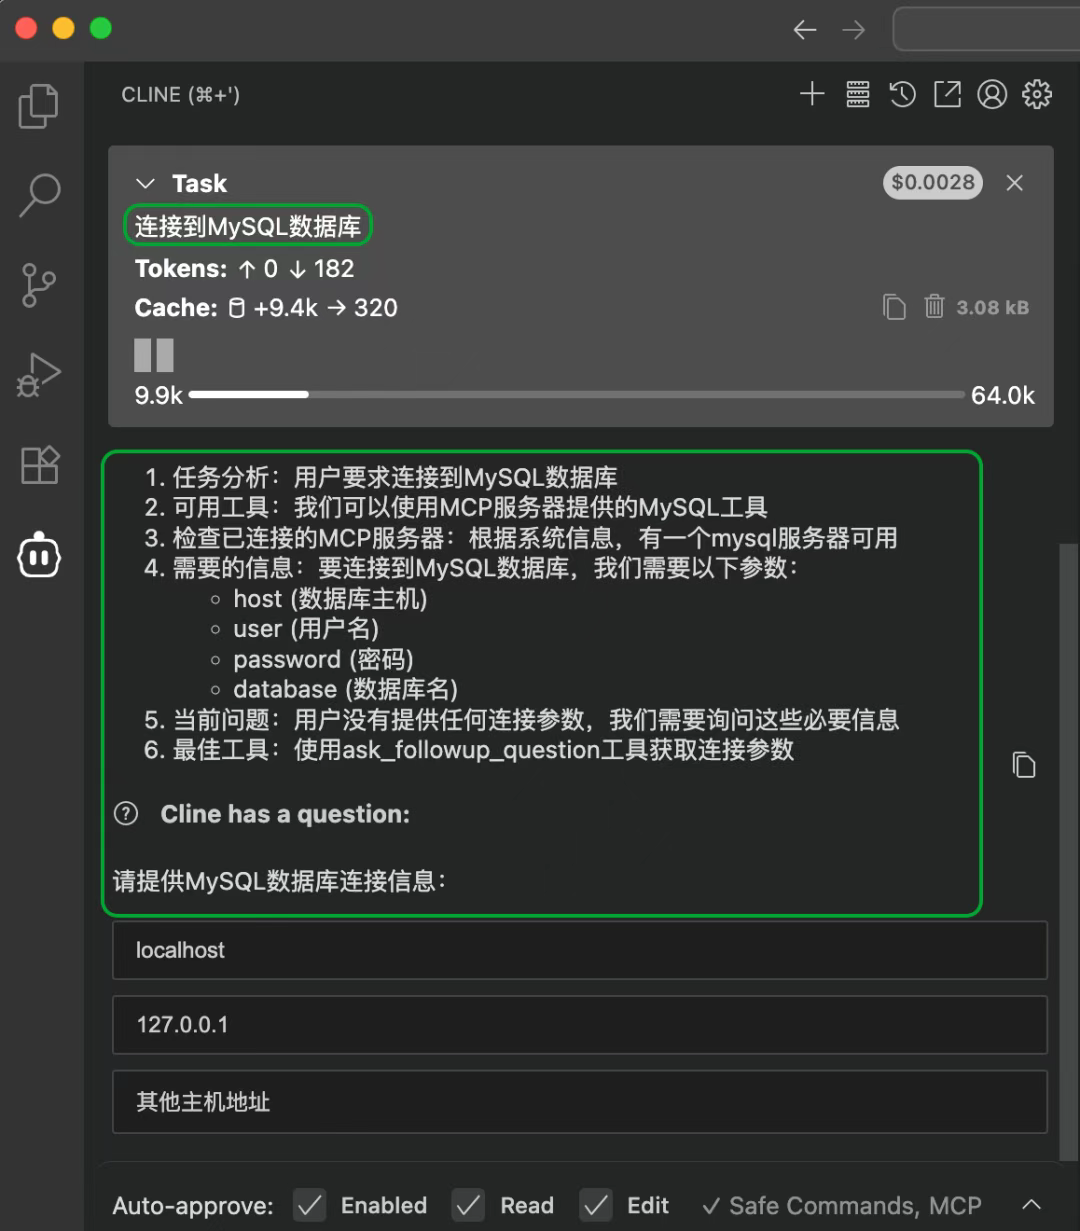Image resolution: width=1080 pixels, height=1231 pixels.
Task: Click the line starting with 5. 当前问题
Action: [x=522, y=719]
